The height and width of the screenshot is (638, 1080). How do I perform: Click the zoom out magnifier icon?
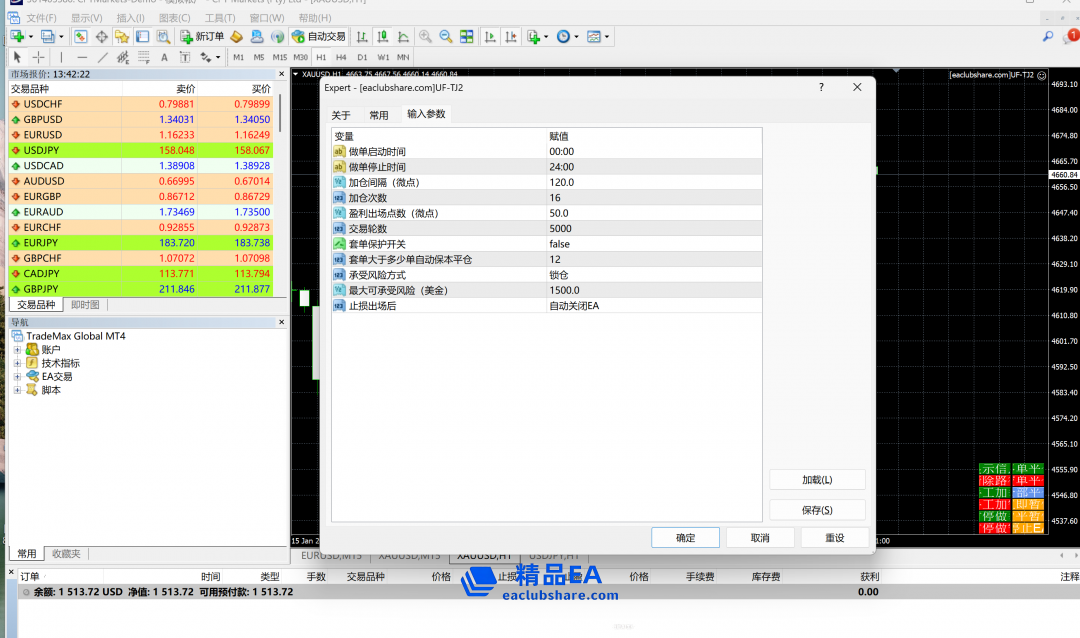[445, 37]
